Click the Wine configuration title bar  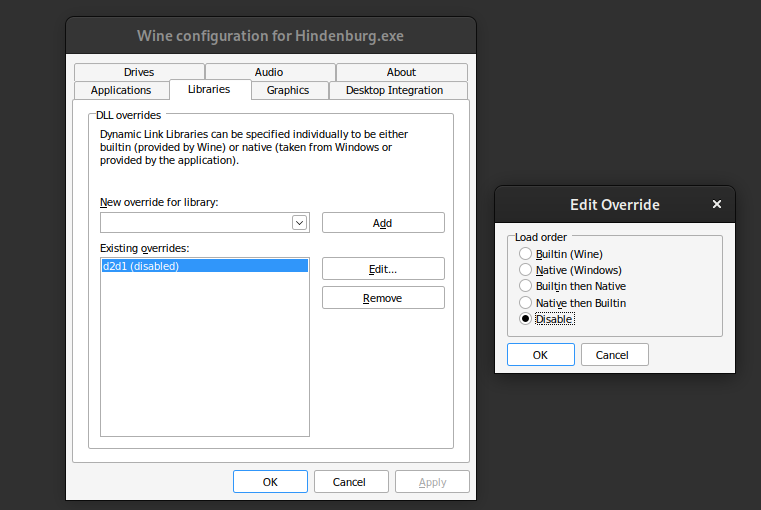point(271,36)
